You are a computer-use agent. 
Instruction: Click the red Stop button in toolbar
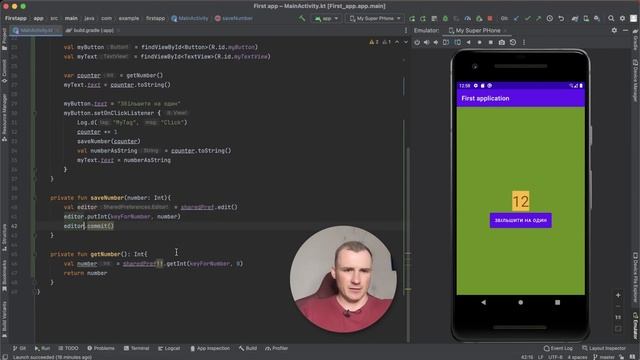(490, 18)
